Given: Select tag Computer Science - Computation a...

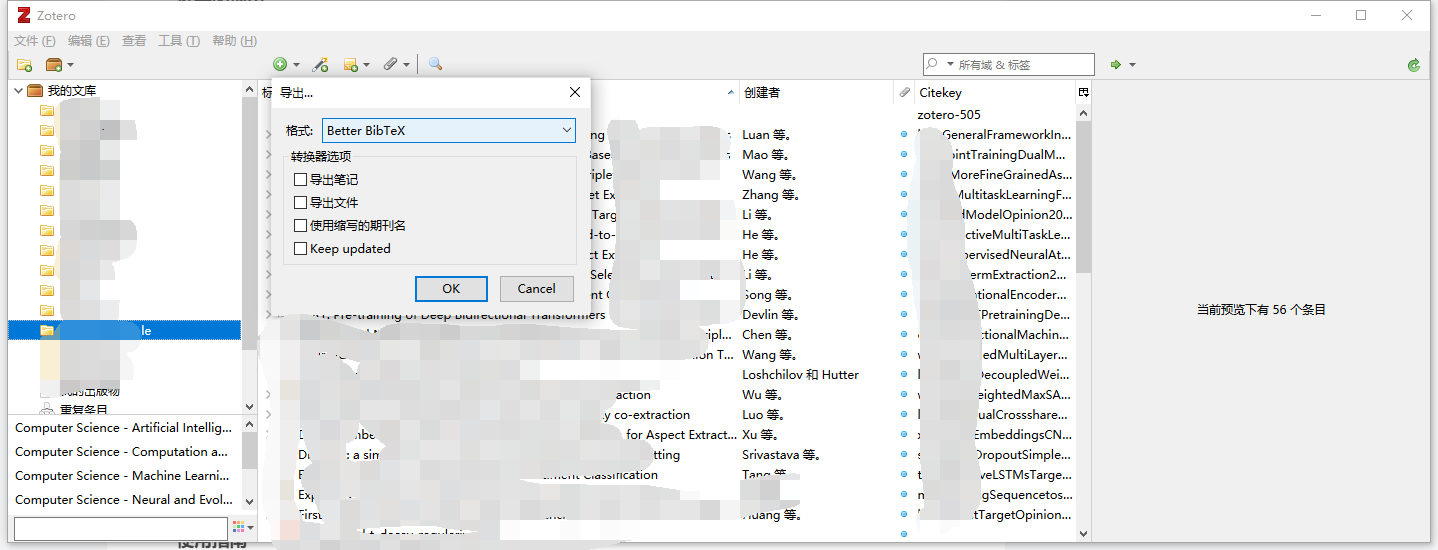Looking at the screenshot, I should tap(123, 451).
